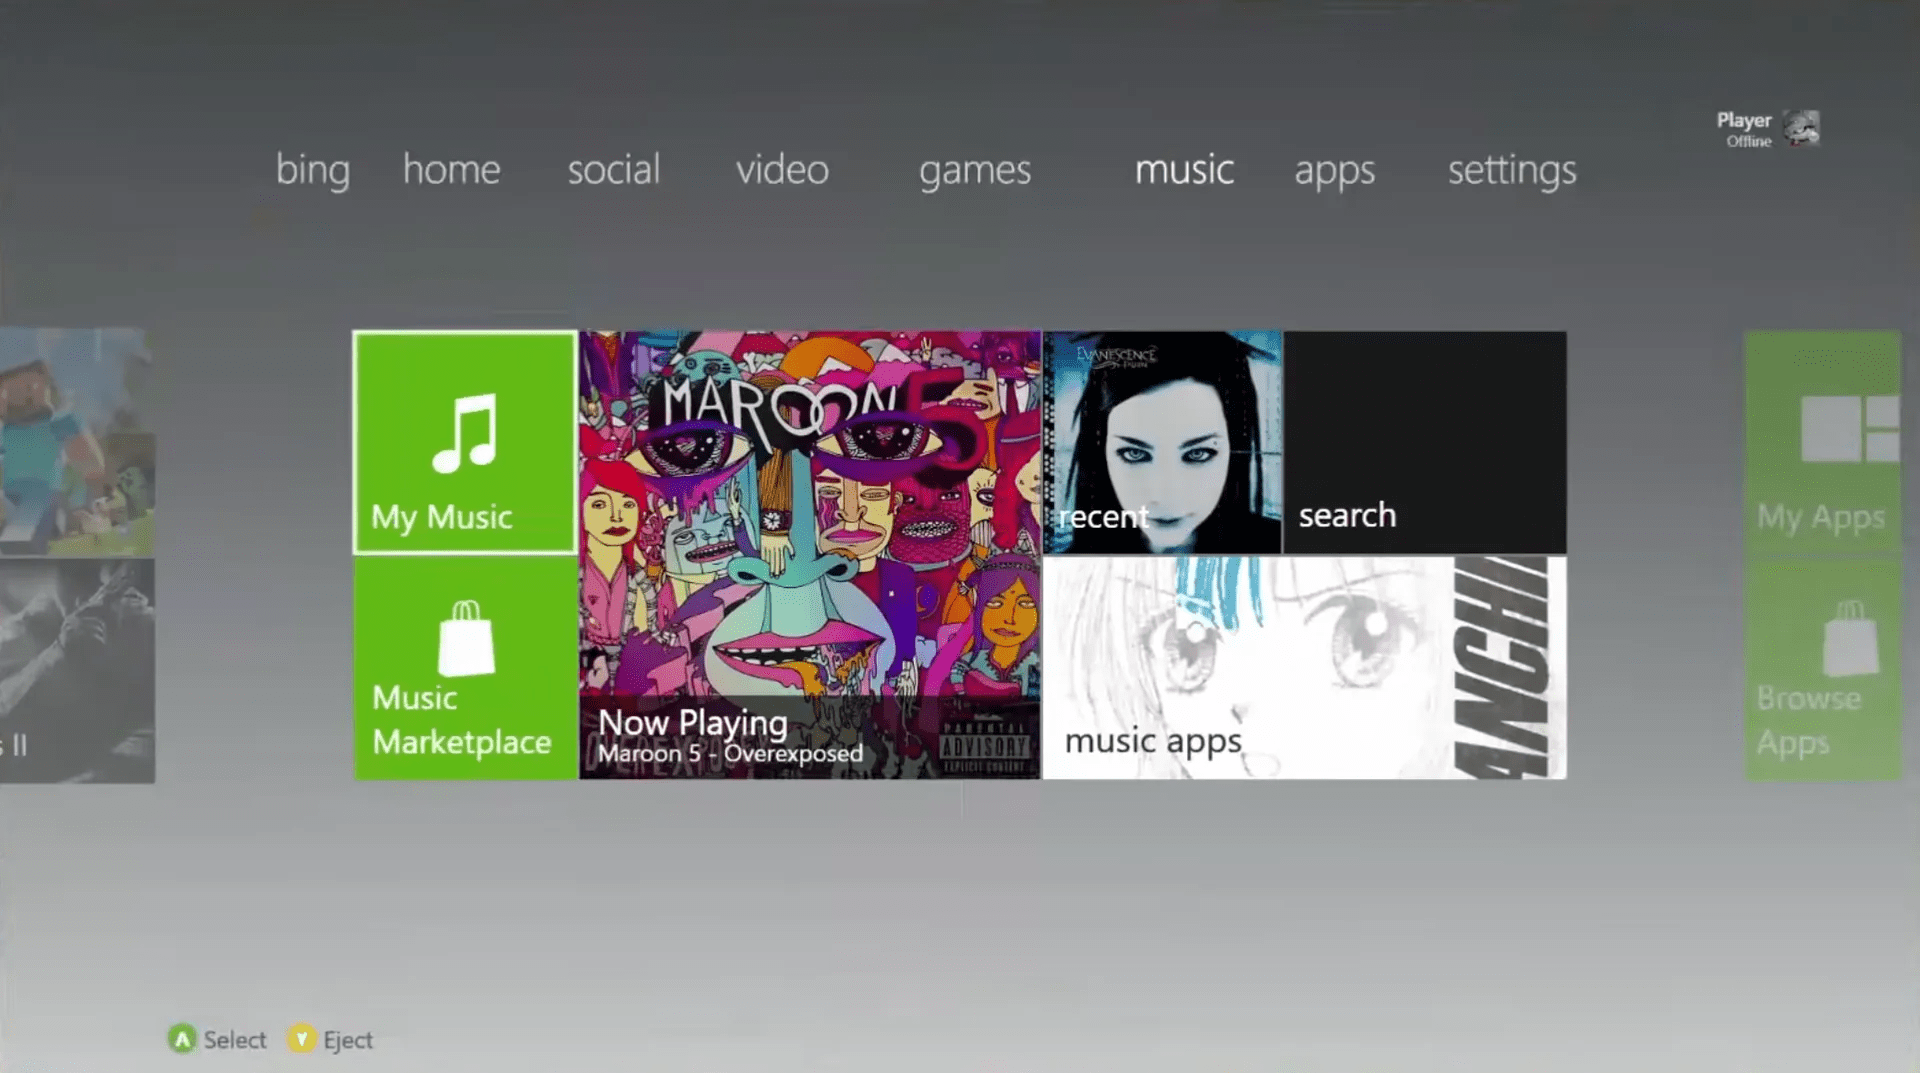
Task: Switch to the home tab
Action: (452, 169)
